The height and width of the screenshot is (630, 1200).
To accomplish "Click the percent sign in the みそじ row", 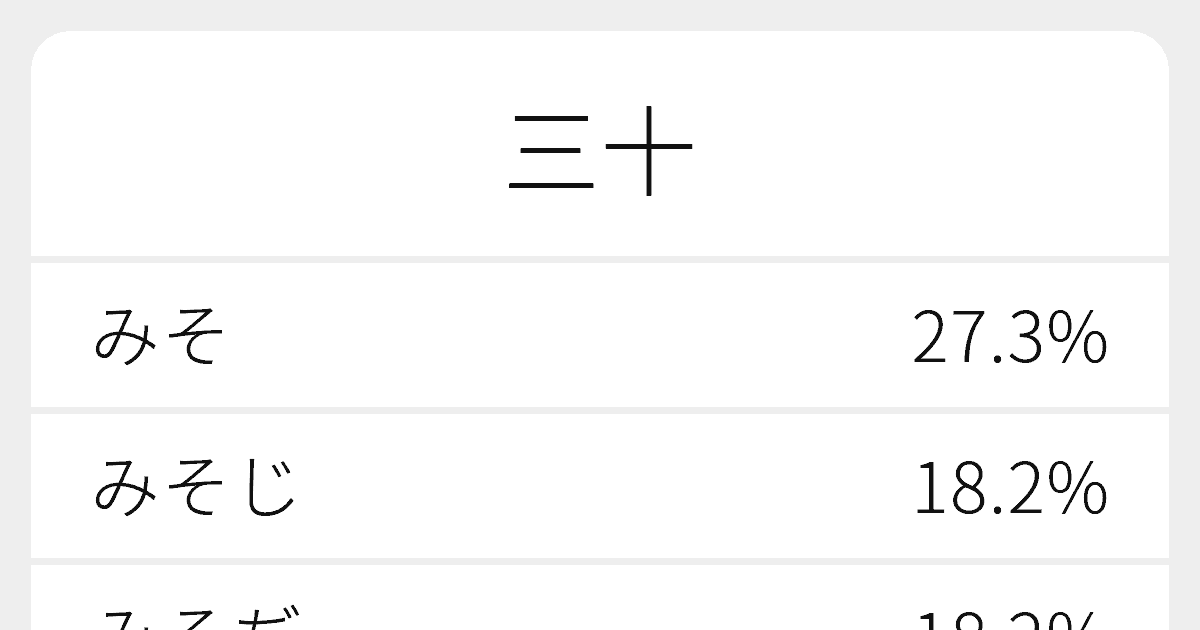I will point(1080,489).
